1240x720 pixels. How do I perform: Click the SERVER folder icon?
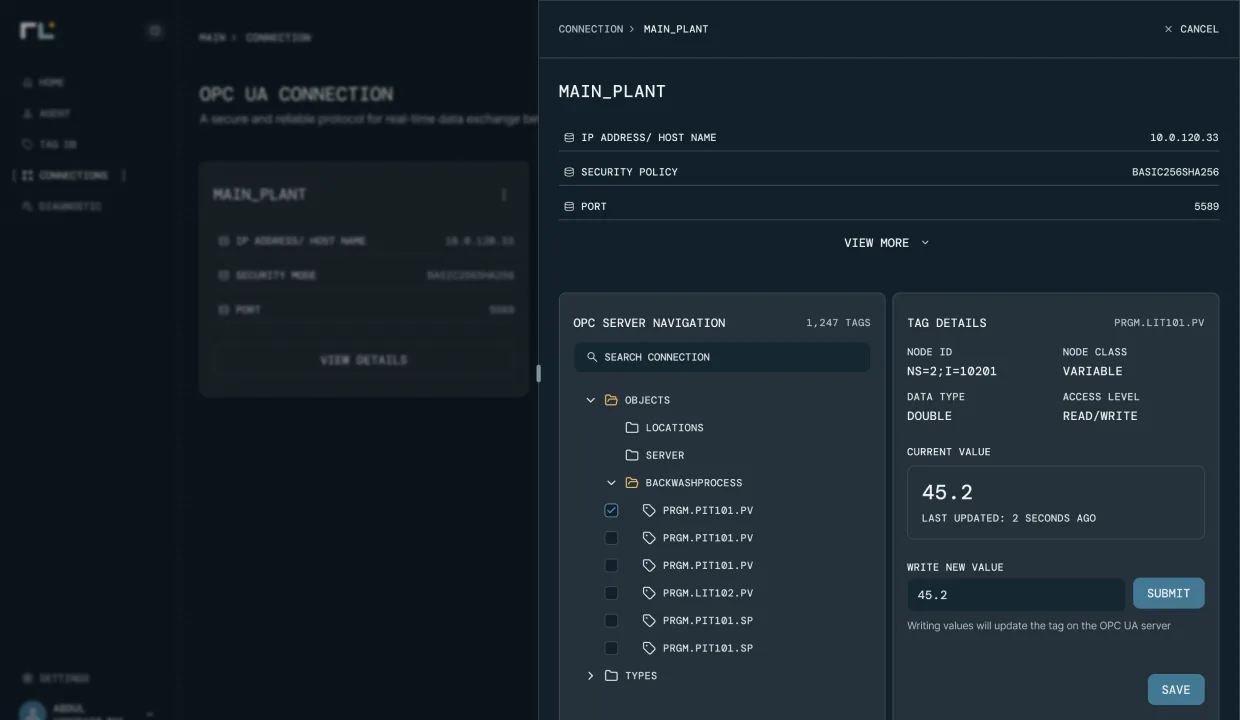[632, 455]
